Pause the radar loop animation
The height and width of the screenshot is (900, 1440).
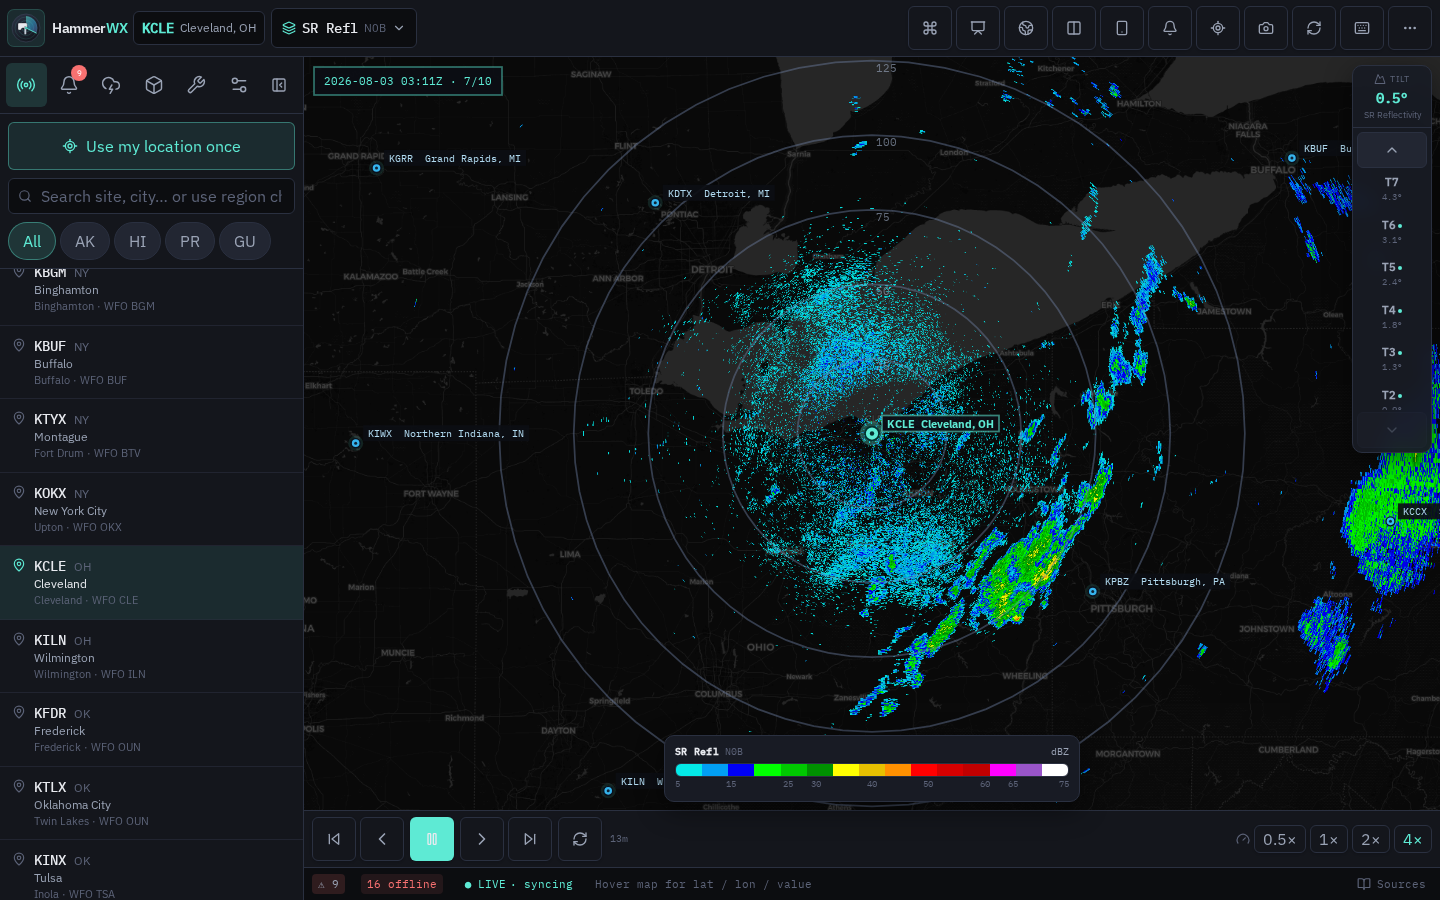click(432, 839)
